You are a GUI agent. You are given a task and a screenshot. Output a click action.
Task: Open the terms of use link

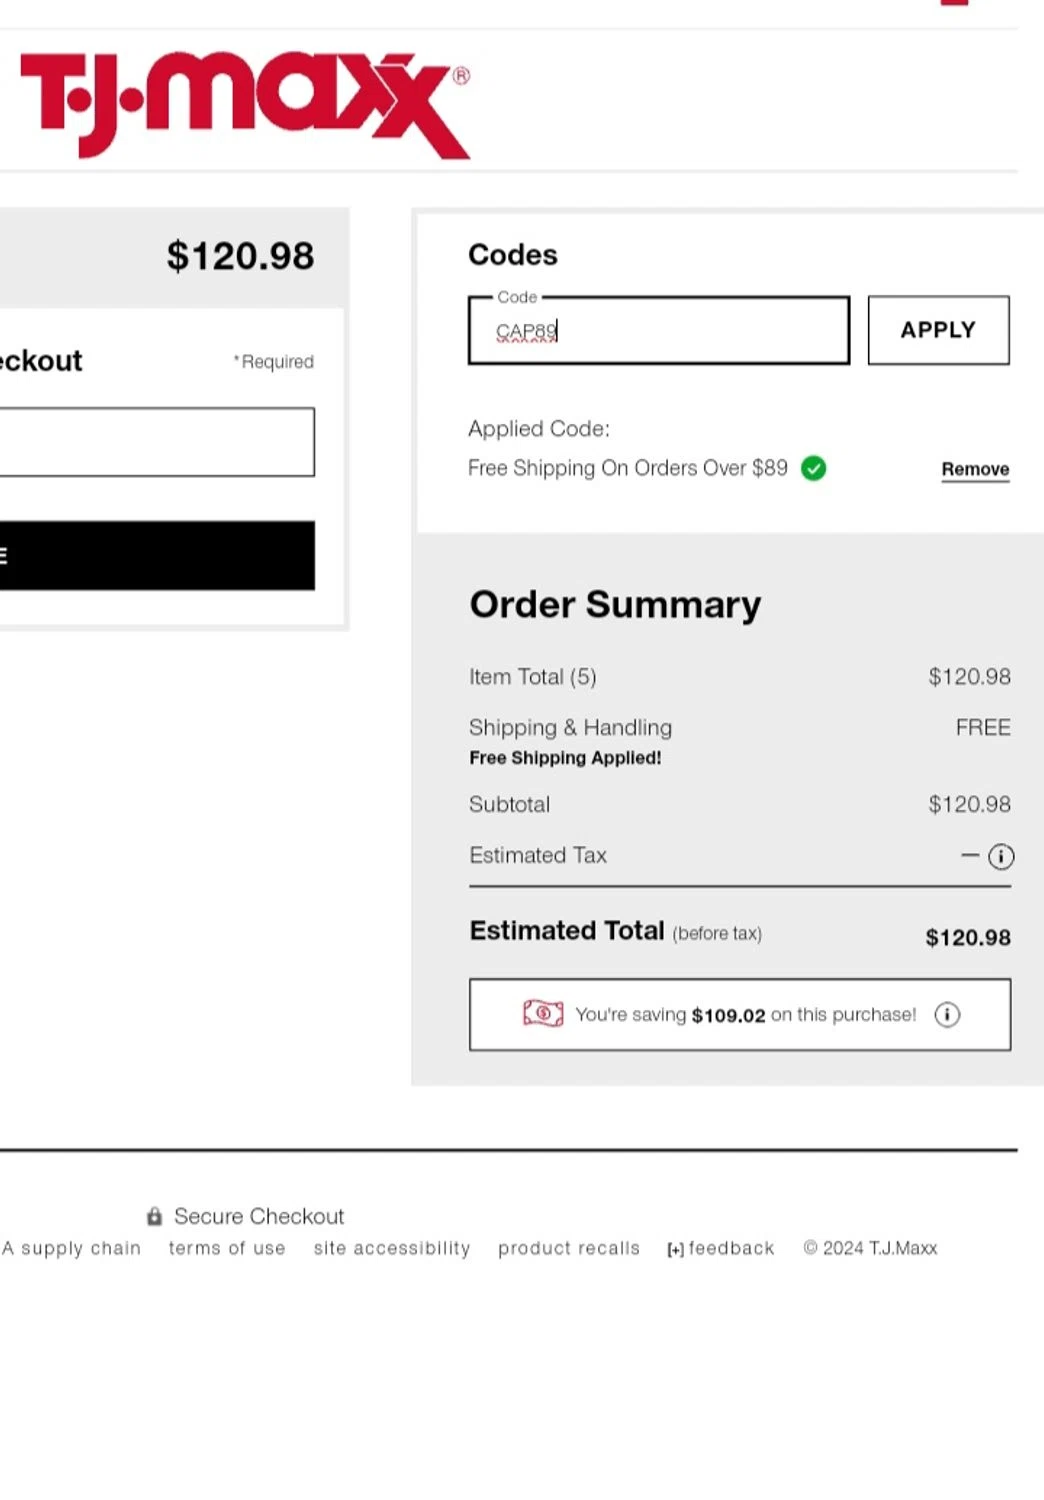pyautogui.click(x=227, y=1249)
